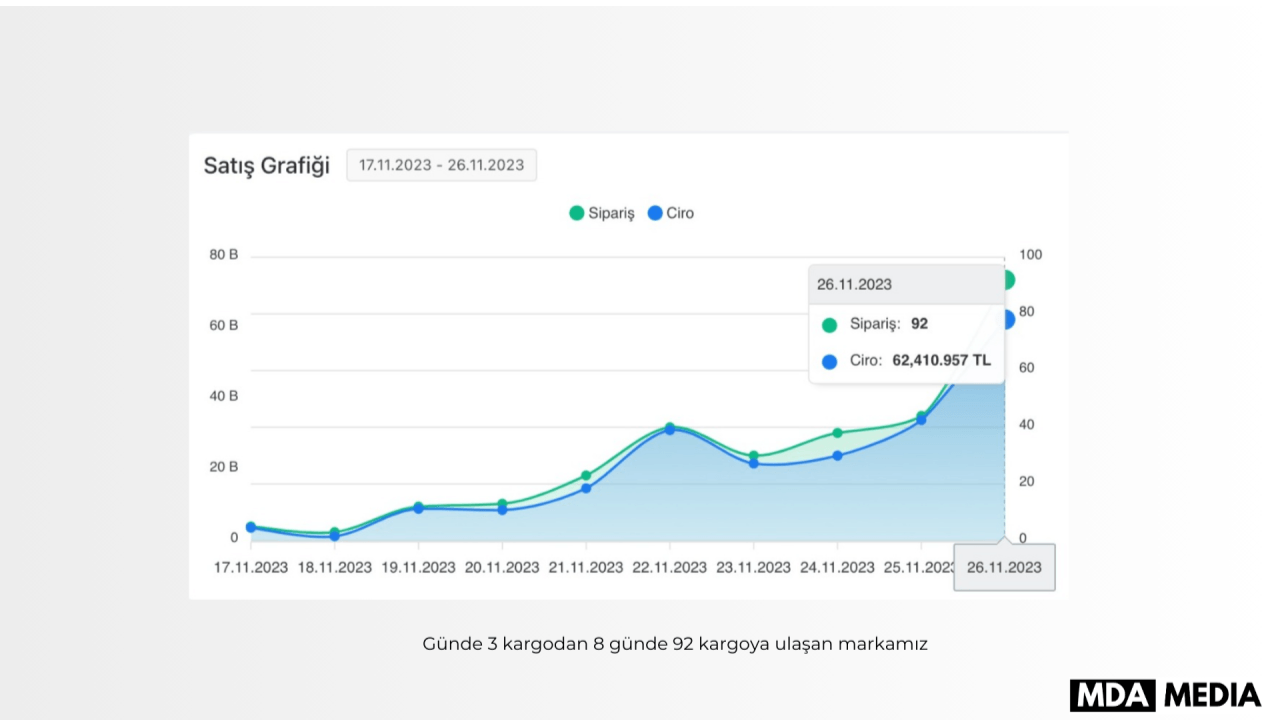The image size is (1280, 720).
Task: Click the MDA MEDIA logo
Action: (1165, 694)
